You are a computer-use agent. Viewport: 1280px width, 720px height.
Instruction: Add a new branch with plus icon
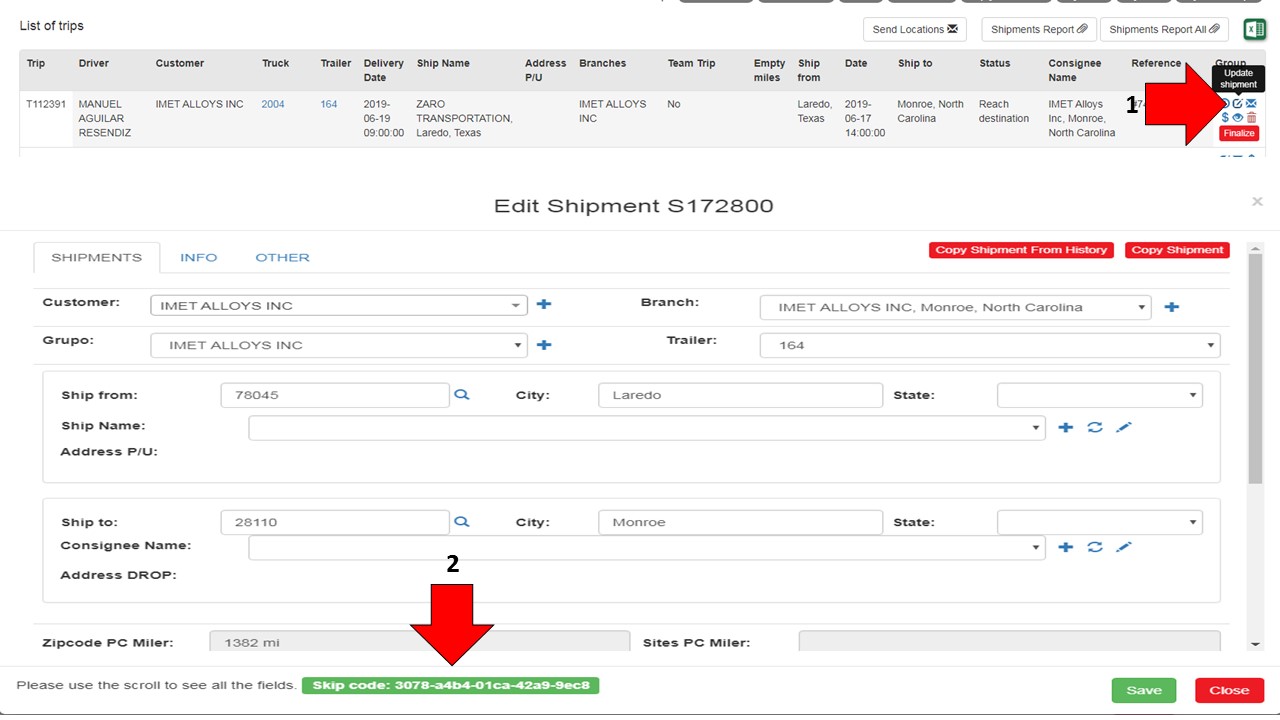click(1172, 307)
